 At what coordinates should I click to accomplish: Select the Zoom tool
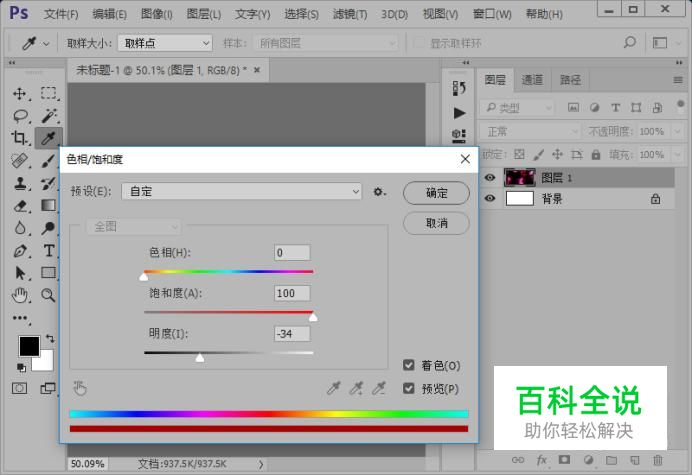point(48,295)
